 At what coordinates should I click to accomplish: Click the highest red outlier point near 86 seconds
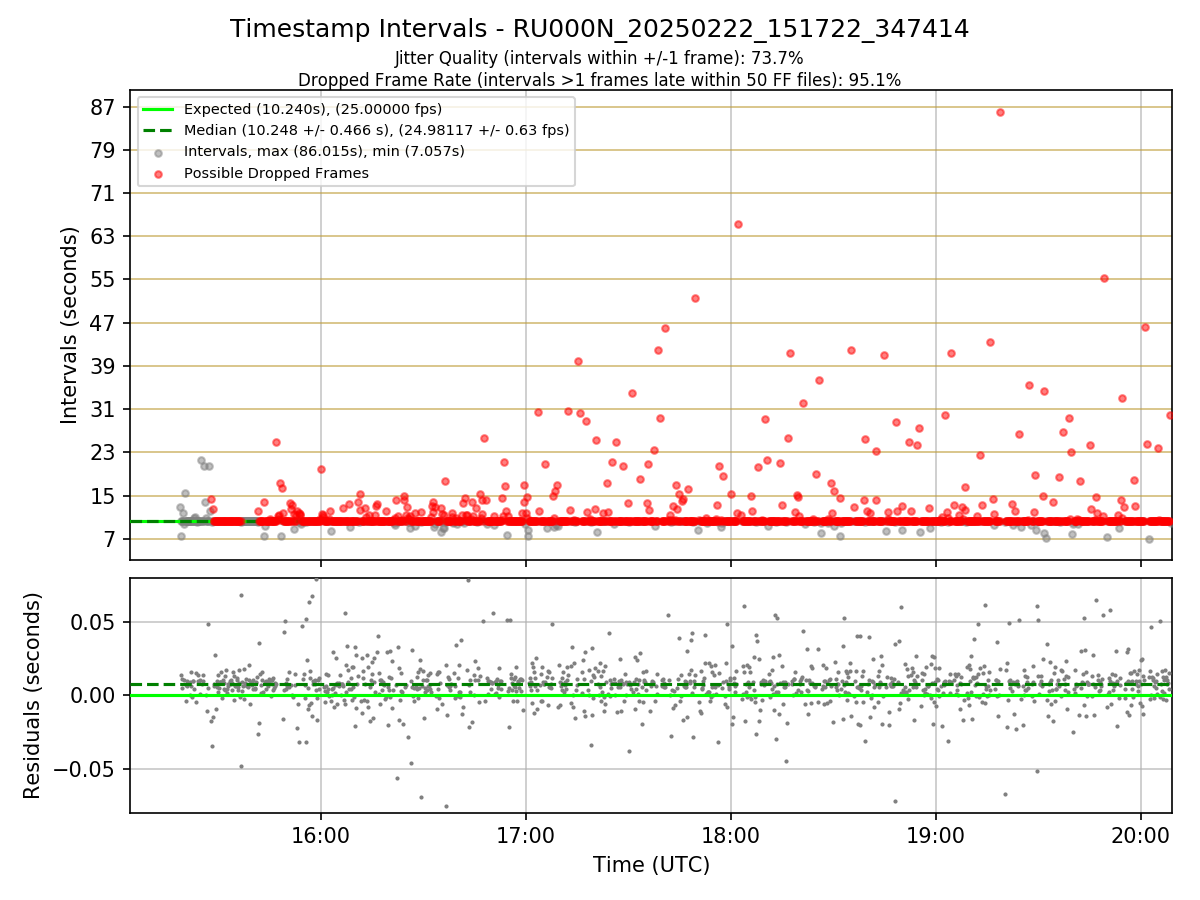pos(1000,112)
